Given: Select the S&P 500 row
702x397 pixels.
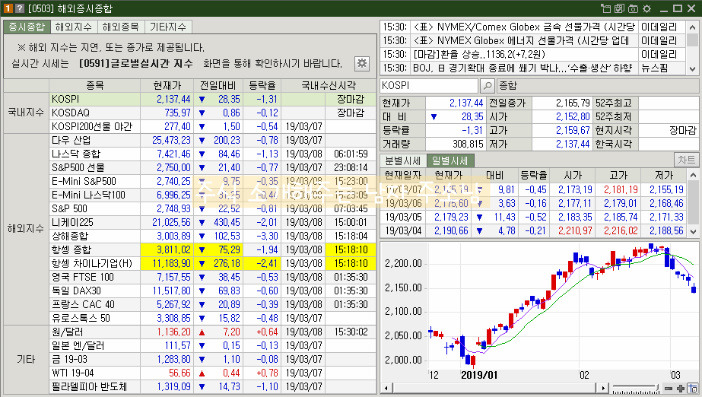Looking at the screenshot, I should point(213,209).
